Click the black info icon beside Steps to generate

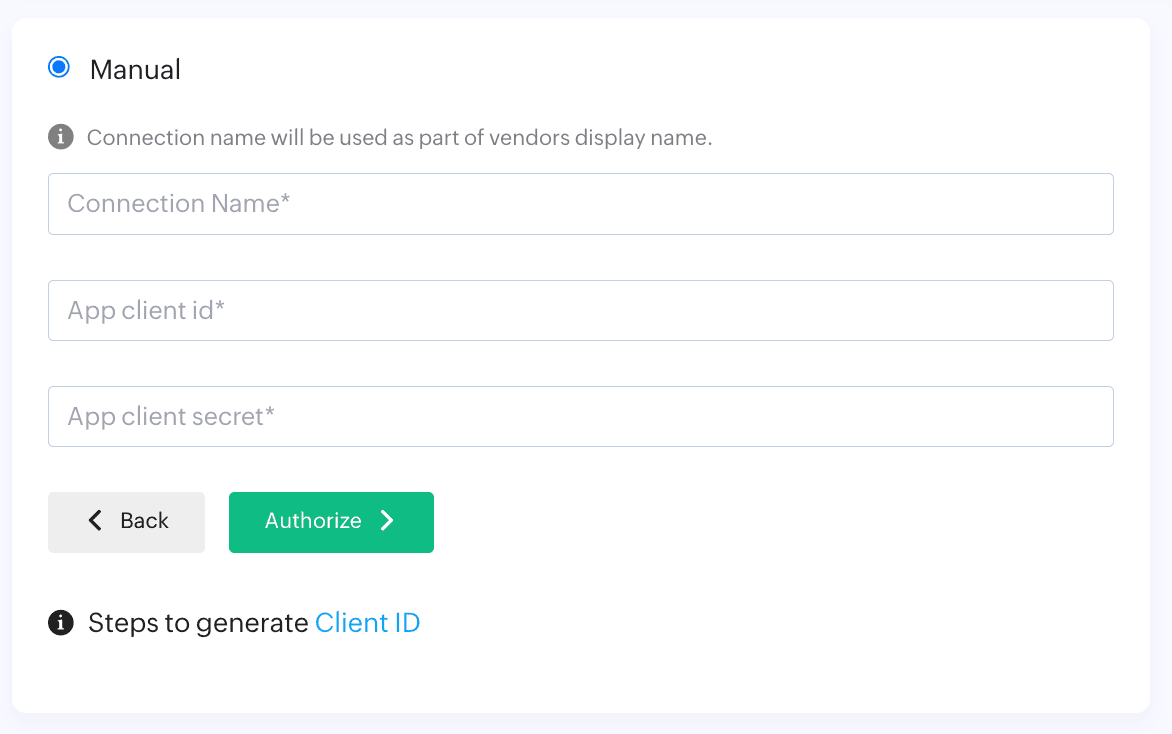61,623
